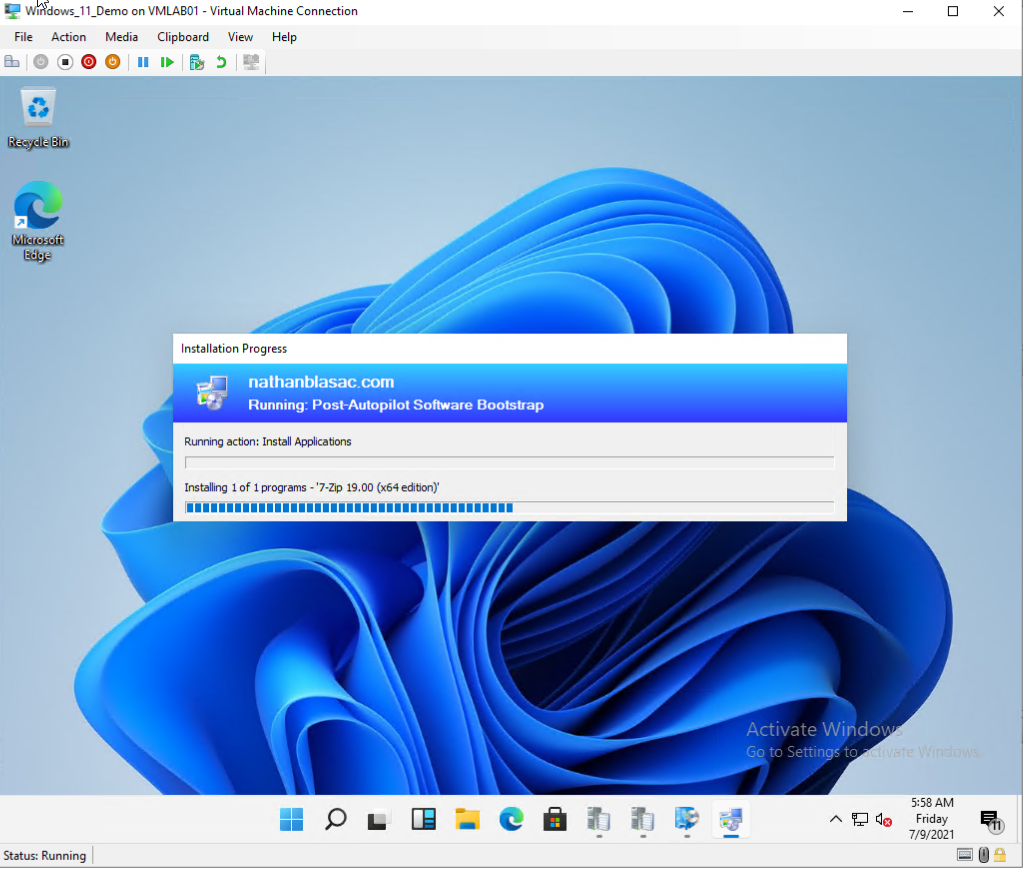
Task: Click the 7-Zip installation progress bar
Action: [509, 507]
